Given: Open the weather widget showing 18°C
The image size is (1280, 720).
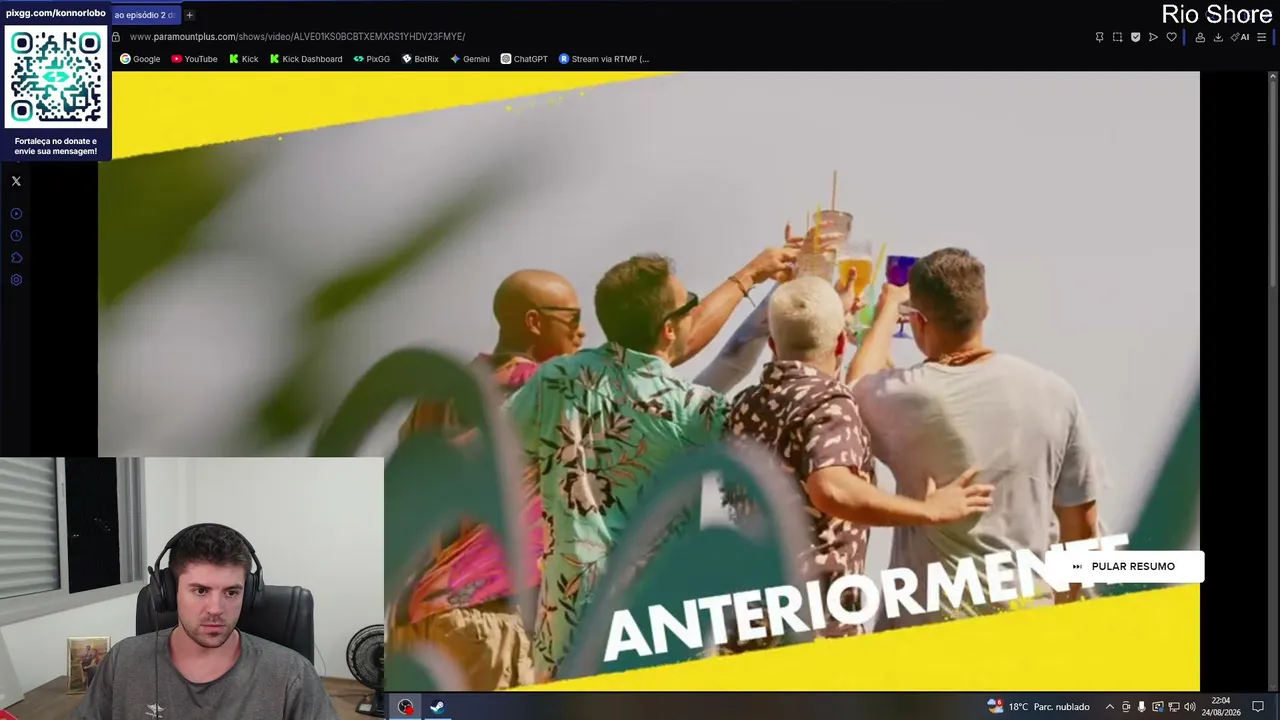Looking at the screenshot, I should [1038, 707].
